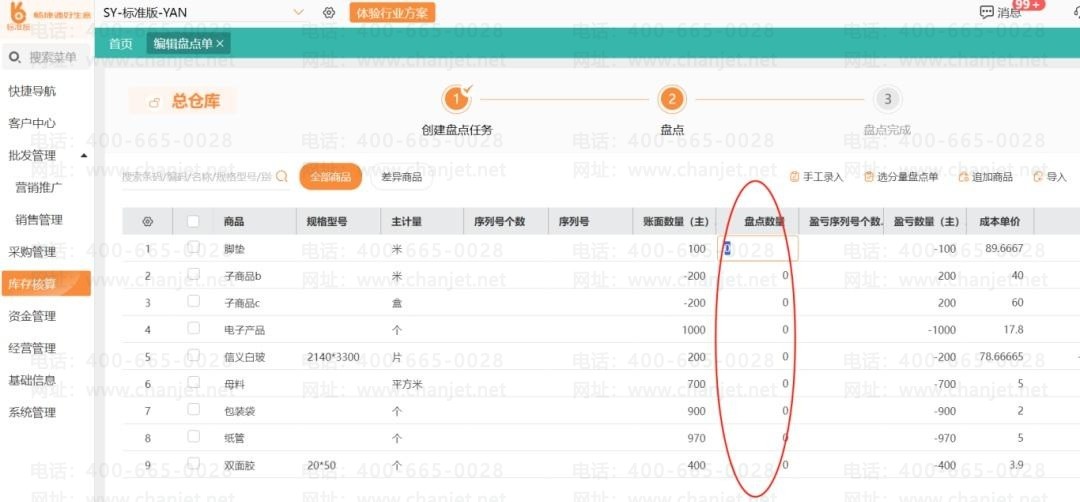The height and width of the screenshot is (502, 1080).
Task: Click 盘点数量 cell for 子商品b row
Action: point(758,275)
